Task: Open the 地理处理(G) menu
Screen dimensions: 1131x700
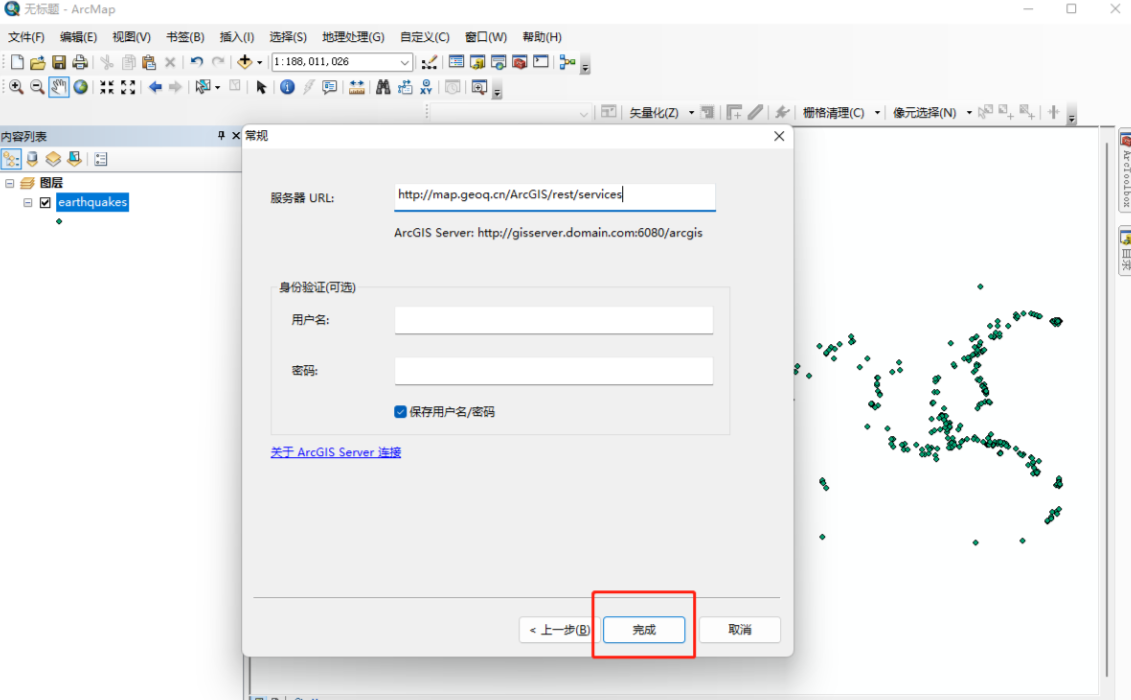Action: click(353, 37)
